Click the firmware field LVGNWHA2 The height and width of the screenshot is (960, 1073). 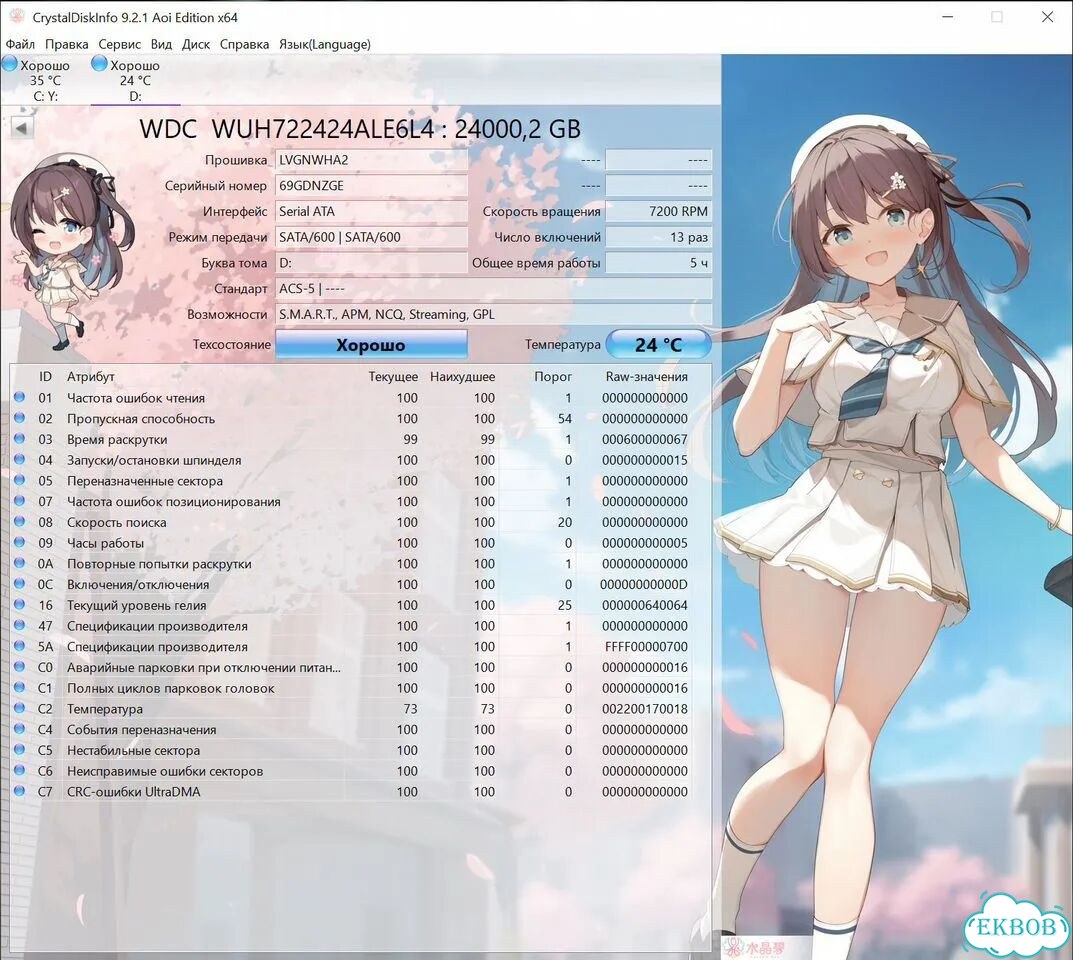372,160
